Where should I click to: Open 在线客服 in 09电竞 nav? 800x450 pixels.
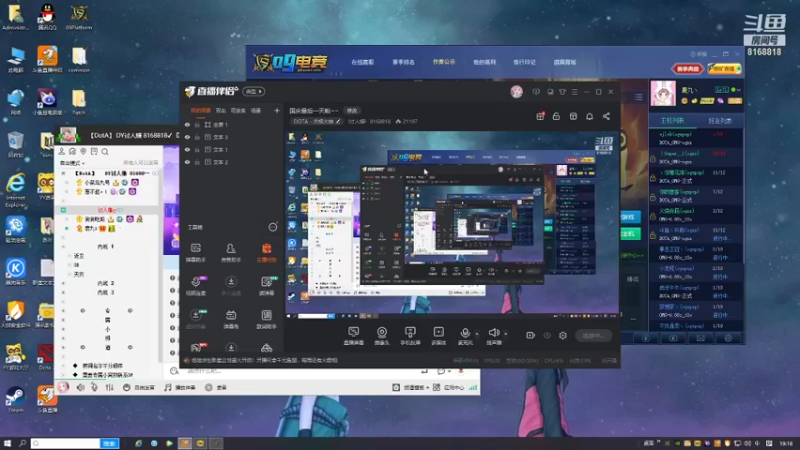pos(362,62)
